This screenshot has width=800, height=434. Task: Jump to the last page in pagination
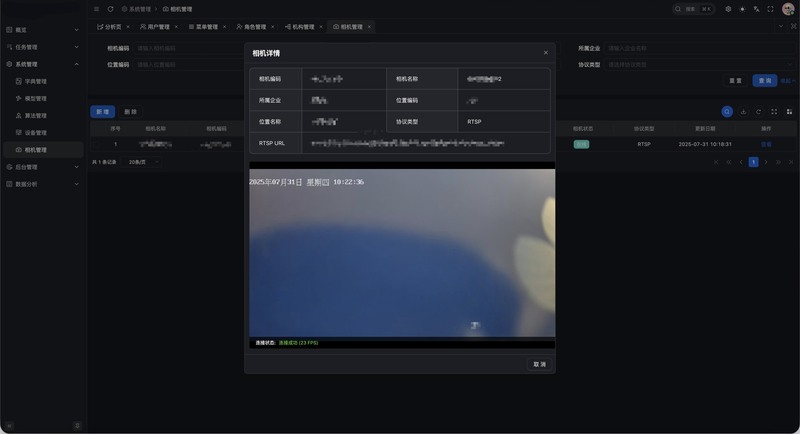pos(791,162)
